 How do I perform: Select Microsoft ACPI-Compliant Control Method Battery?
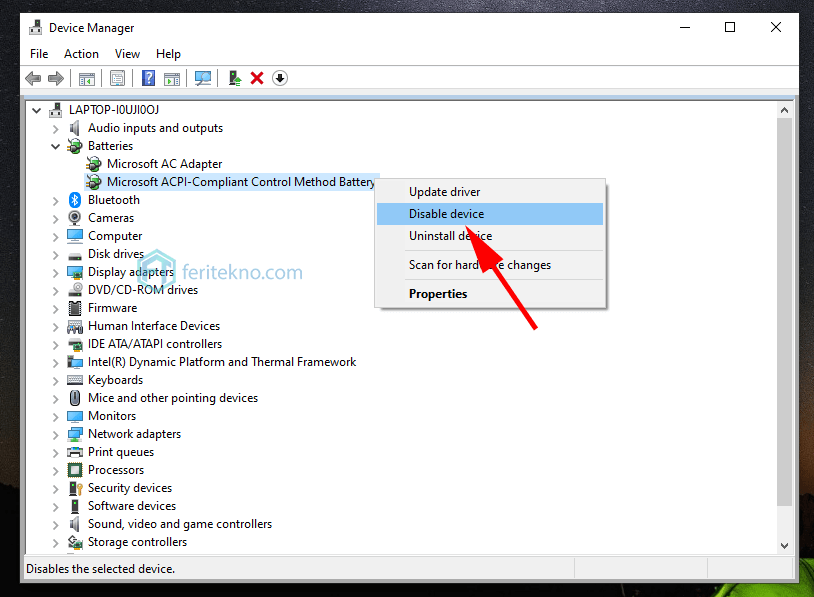pos(241,182)
